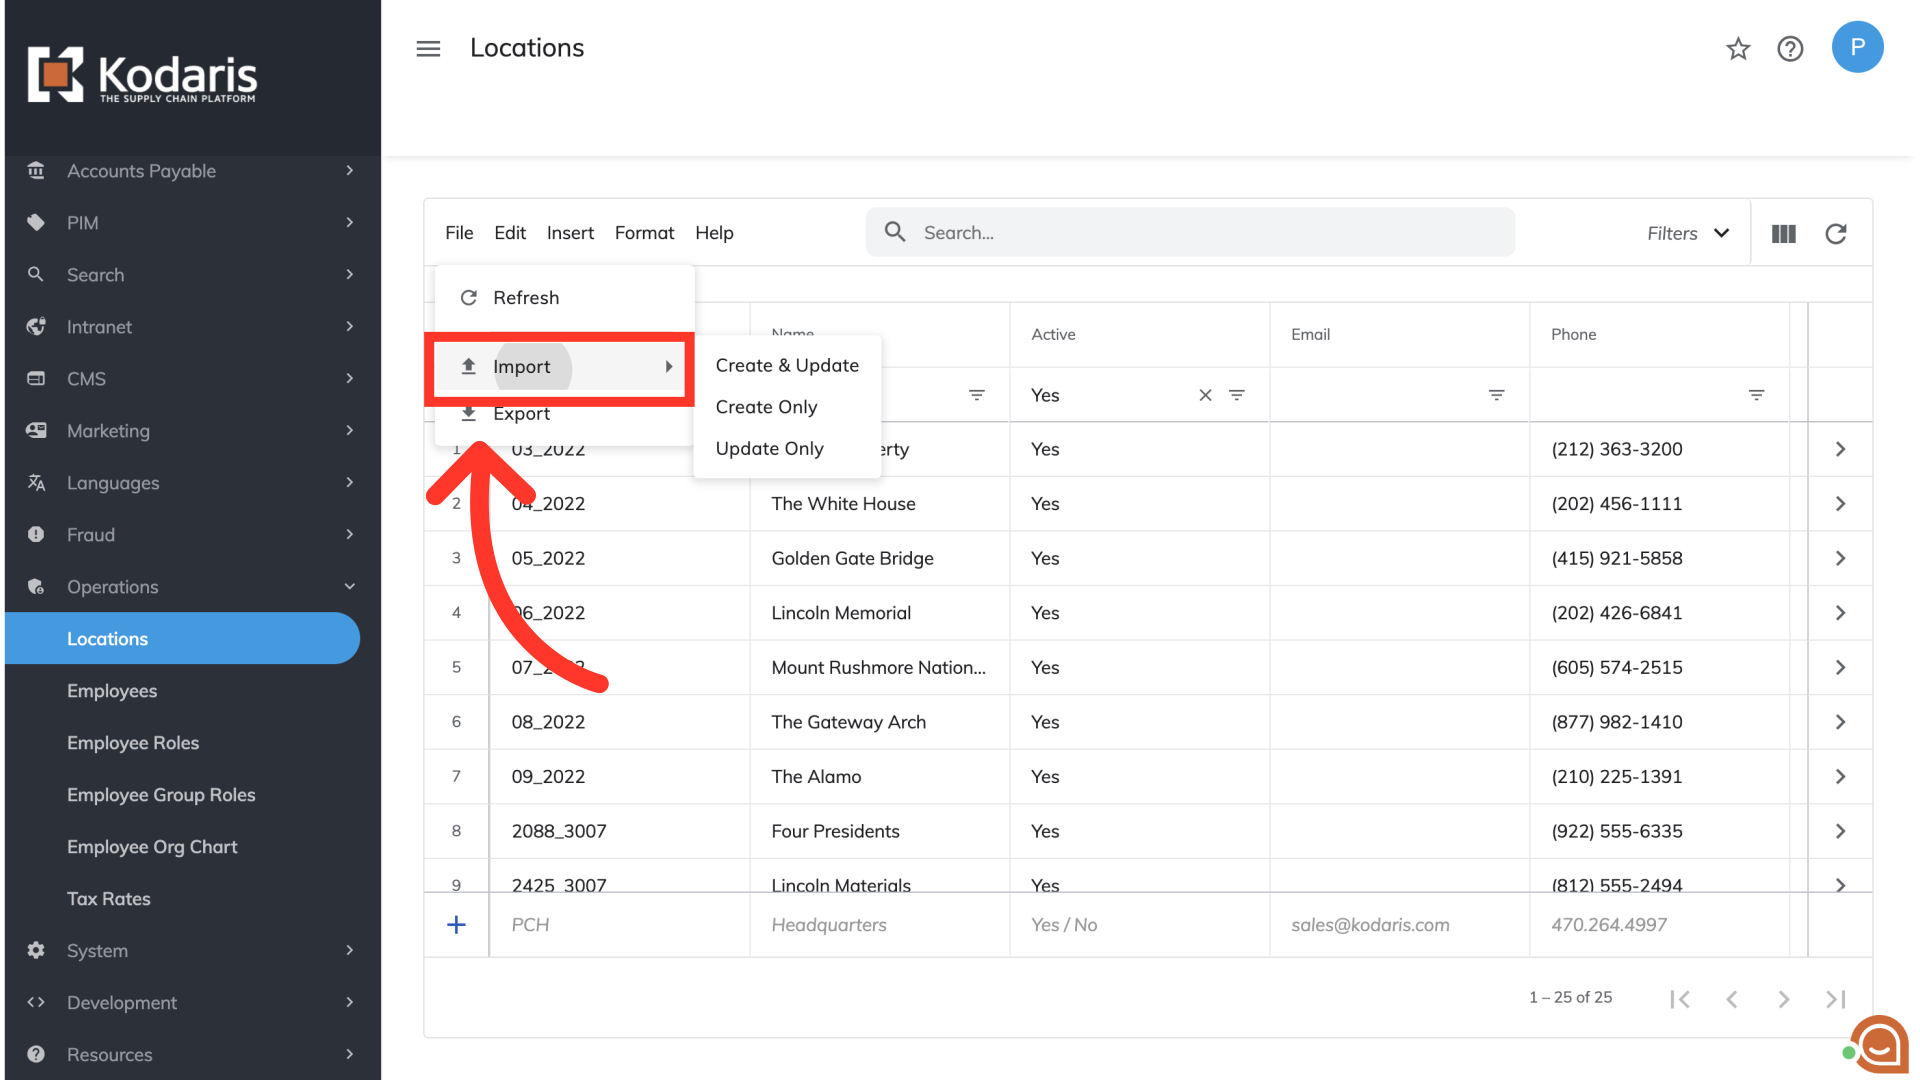Open The White House row details arrow
This screenshot has width=1920, height=1080.
click(1840, 504)
